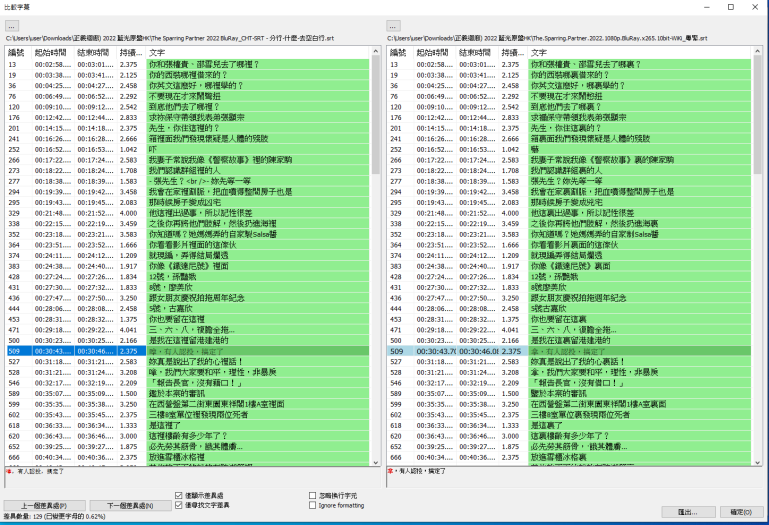Select row 252 in right list
Viewport: 769px width, 525px height.
(x=570, y=150)
